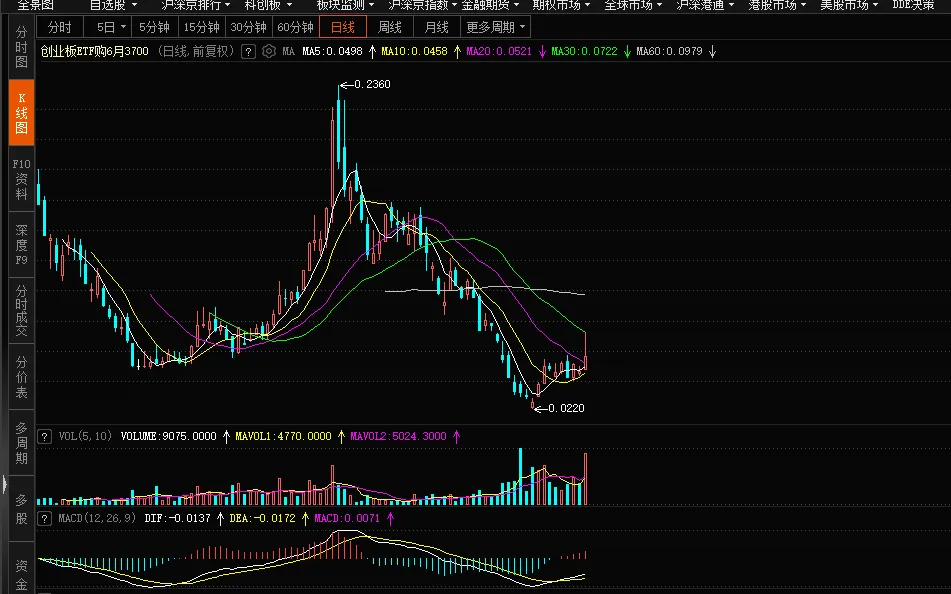Select the 5分钟 period tab
This screenshot has height=594, width=951.
coord(154,27)
